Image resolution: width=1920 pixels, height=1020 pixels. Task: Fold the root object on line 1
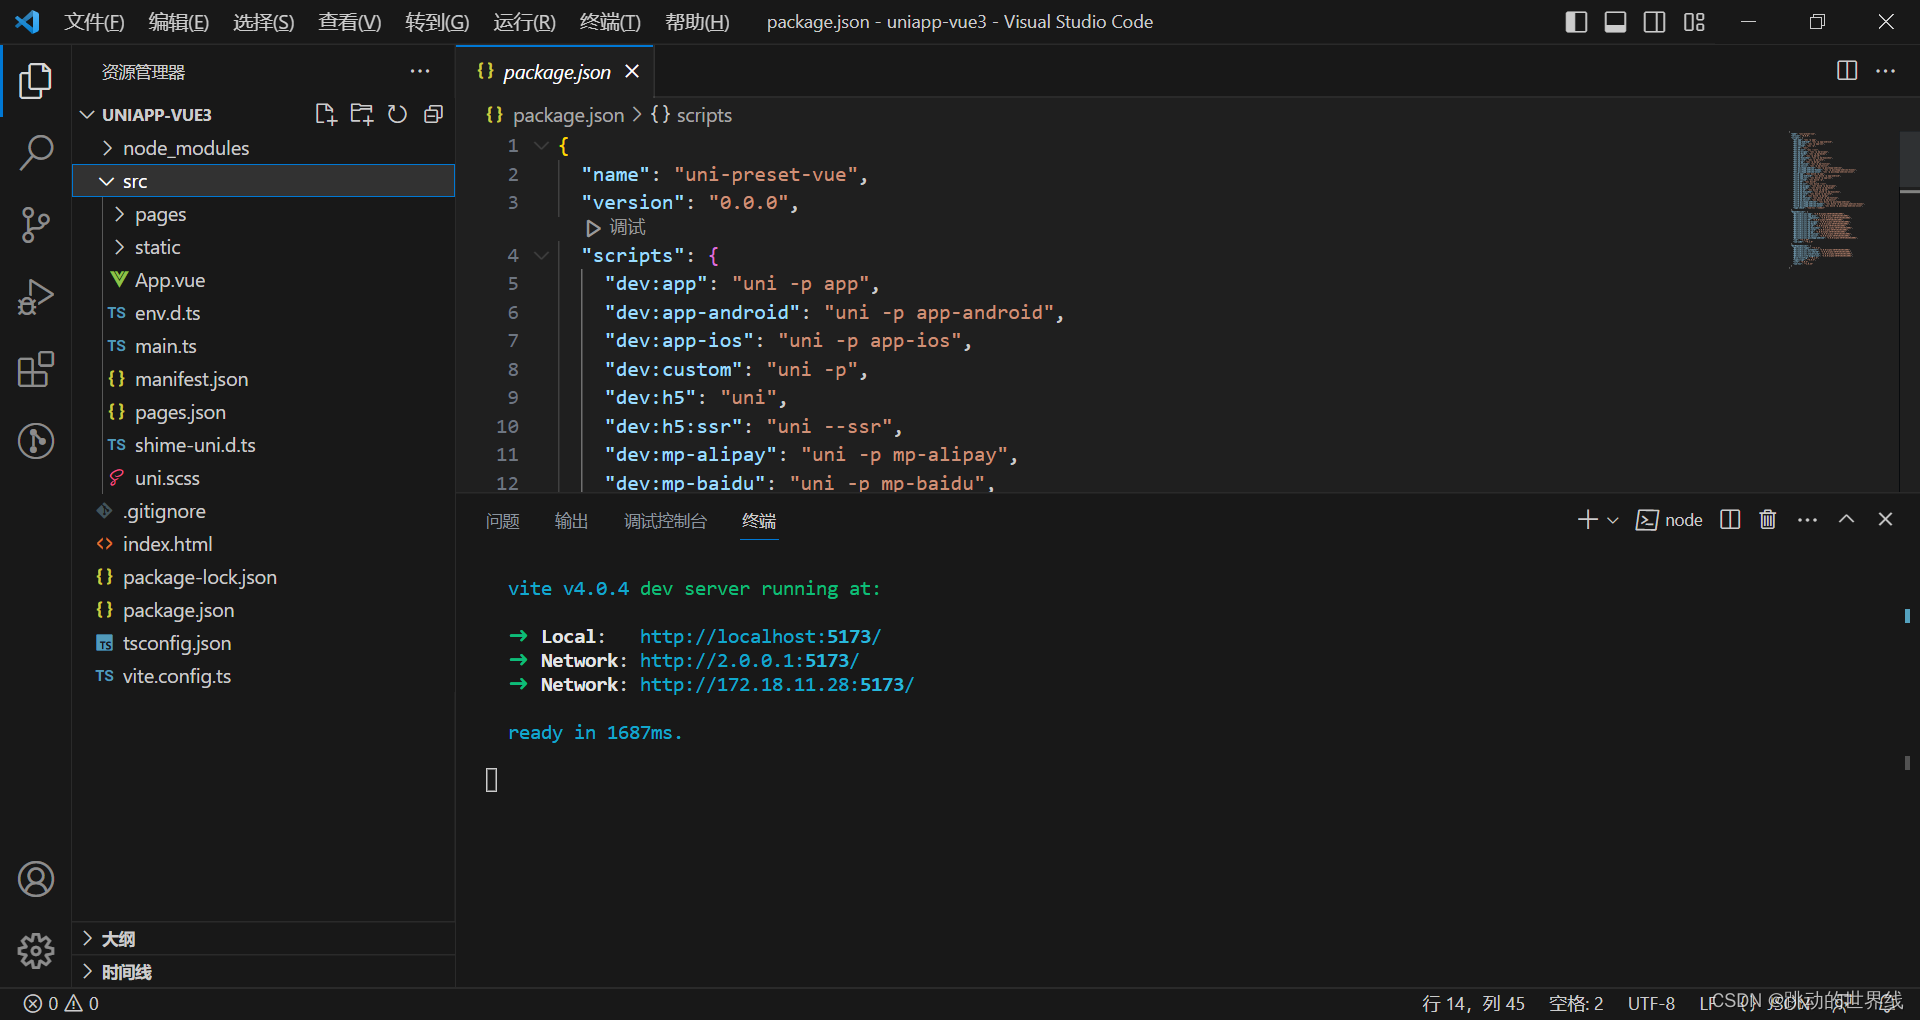[x=542, y=146]
